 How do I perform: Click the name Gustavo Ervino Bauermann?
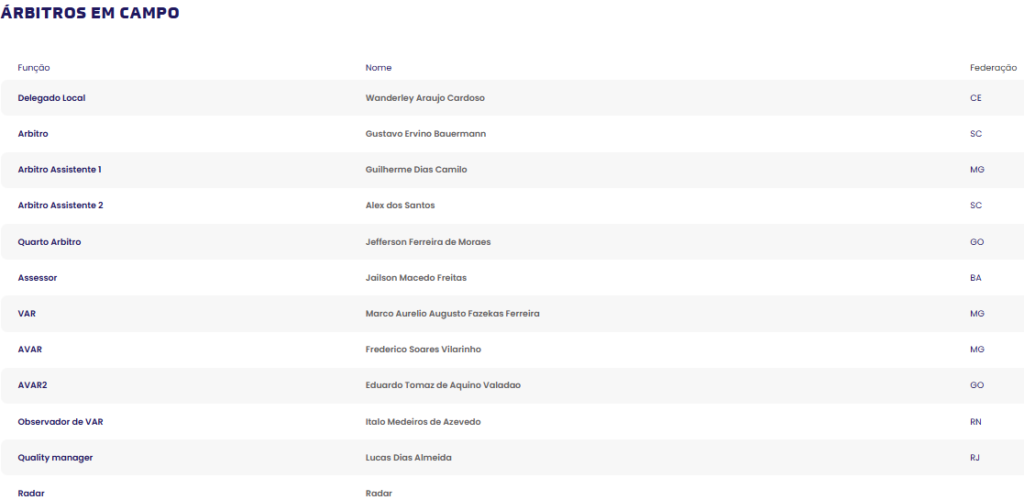426,134
